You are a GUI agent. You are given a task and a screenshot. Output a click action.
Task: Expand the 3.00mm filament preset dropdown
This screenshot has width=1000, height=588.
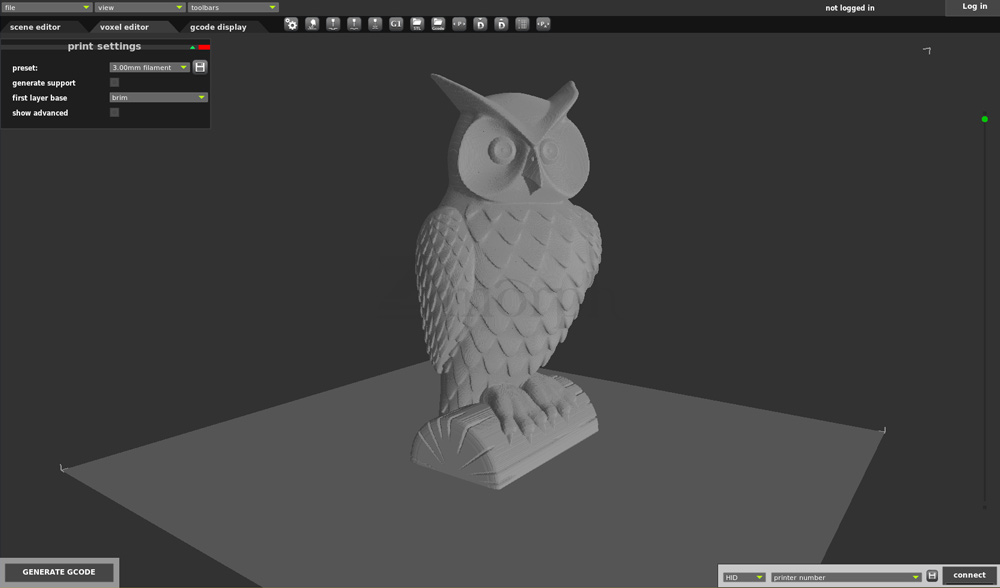[149, 68]
